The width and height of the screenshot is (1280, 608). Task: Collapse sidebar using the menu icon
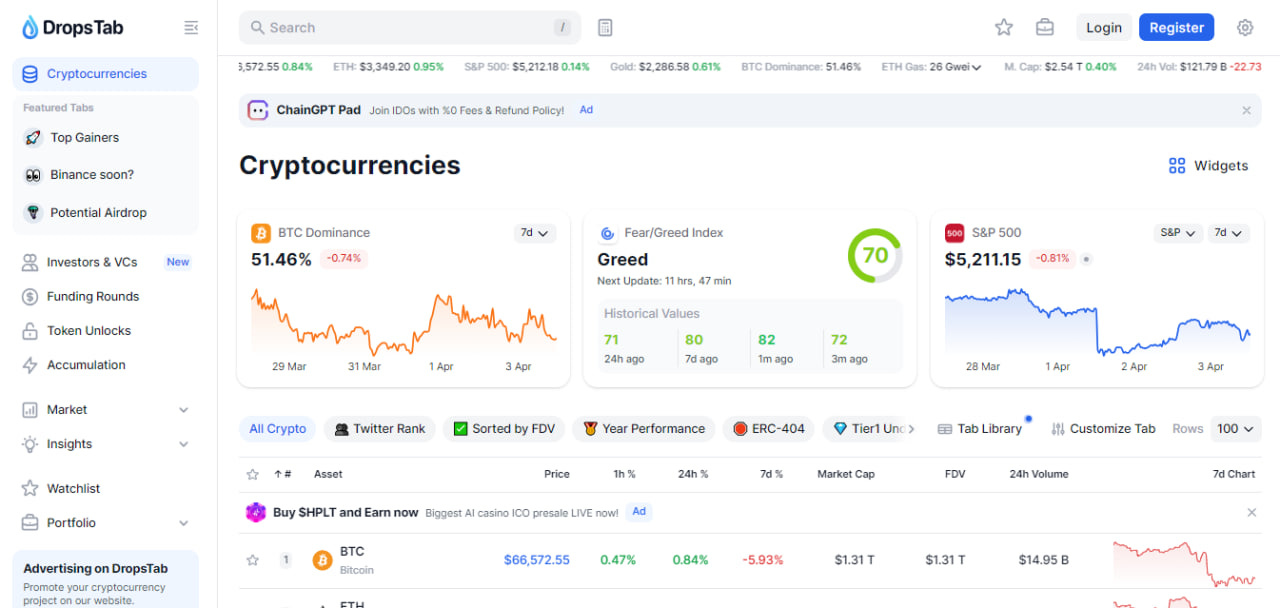click(191, 28)
